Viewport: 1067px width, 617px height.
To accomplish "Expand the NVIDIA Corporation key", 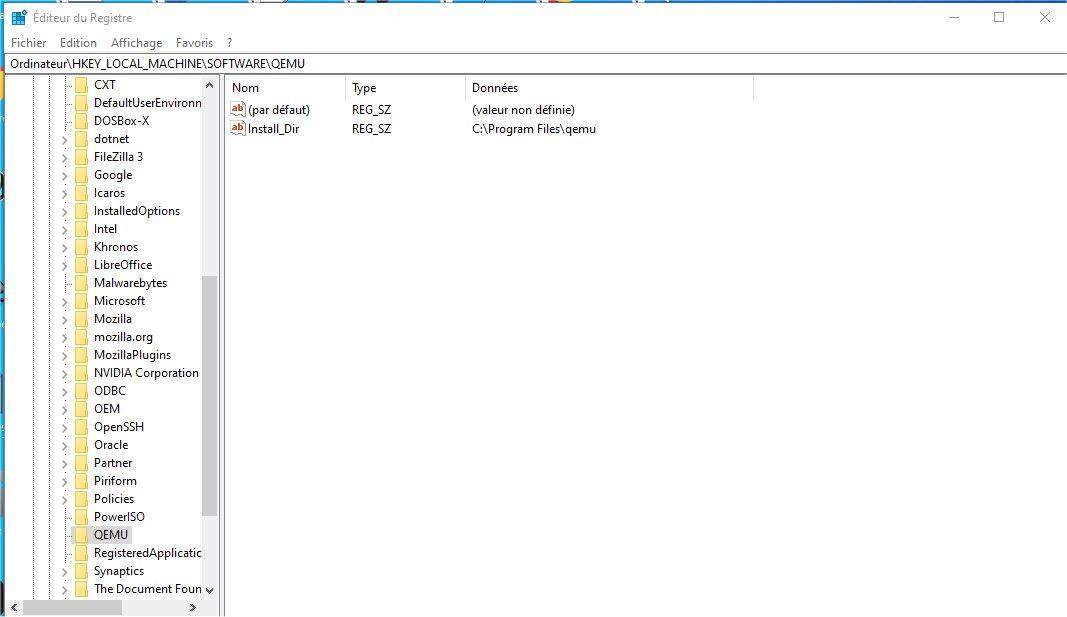I will pyautogui.click(x=64, y=373).
